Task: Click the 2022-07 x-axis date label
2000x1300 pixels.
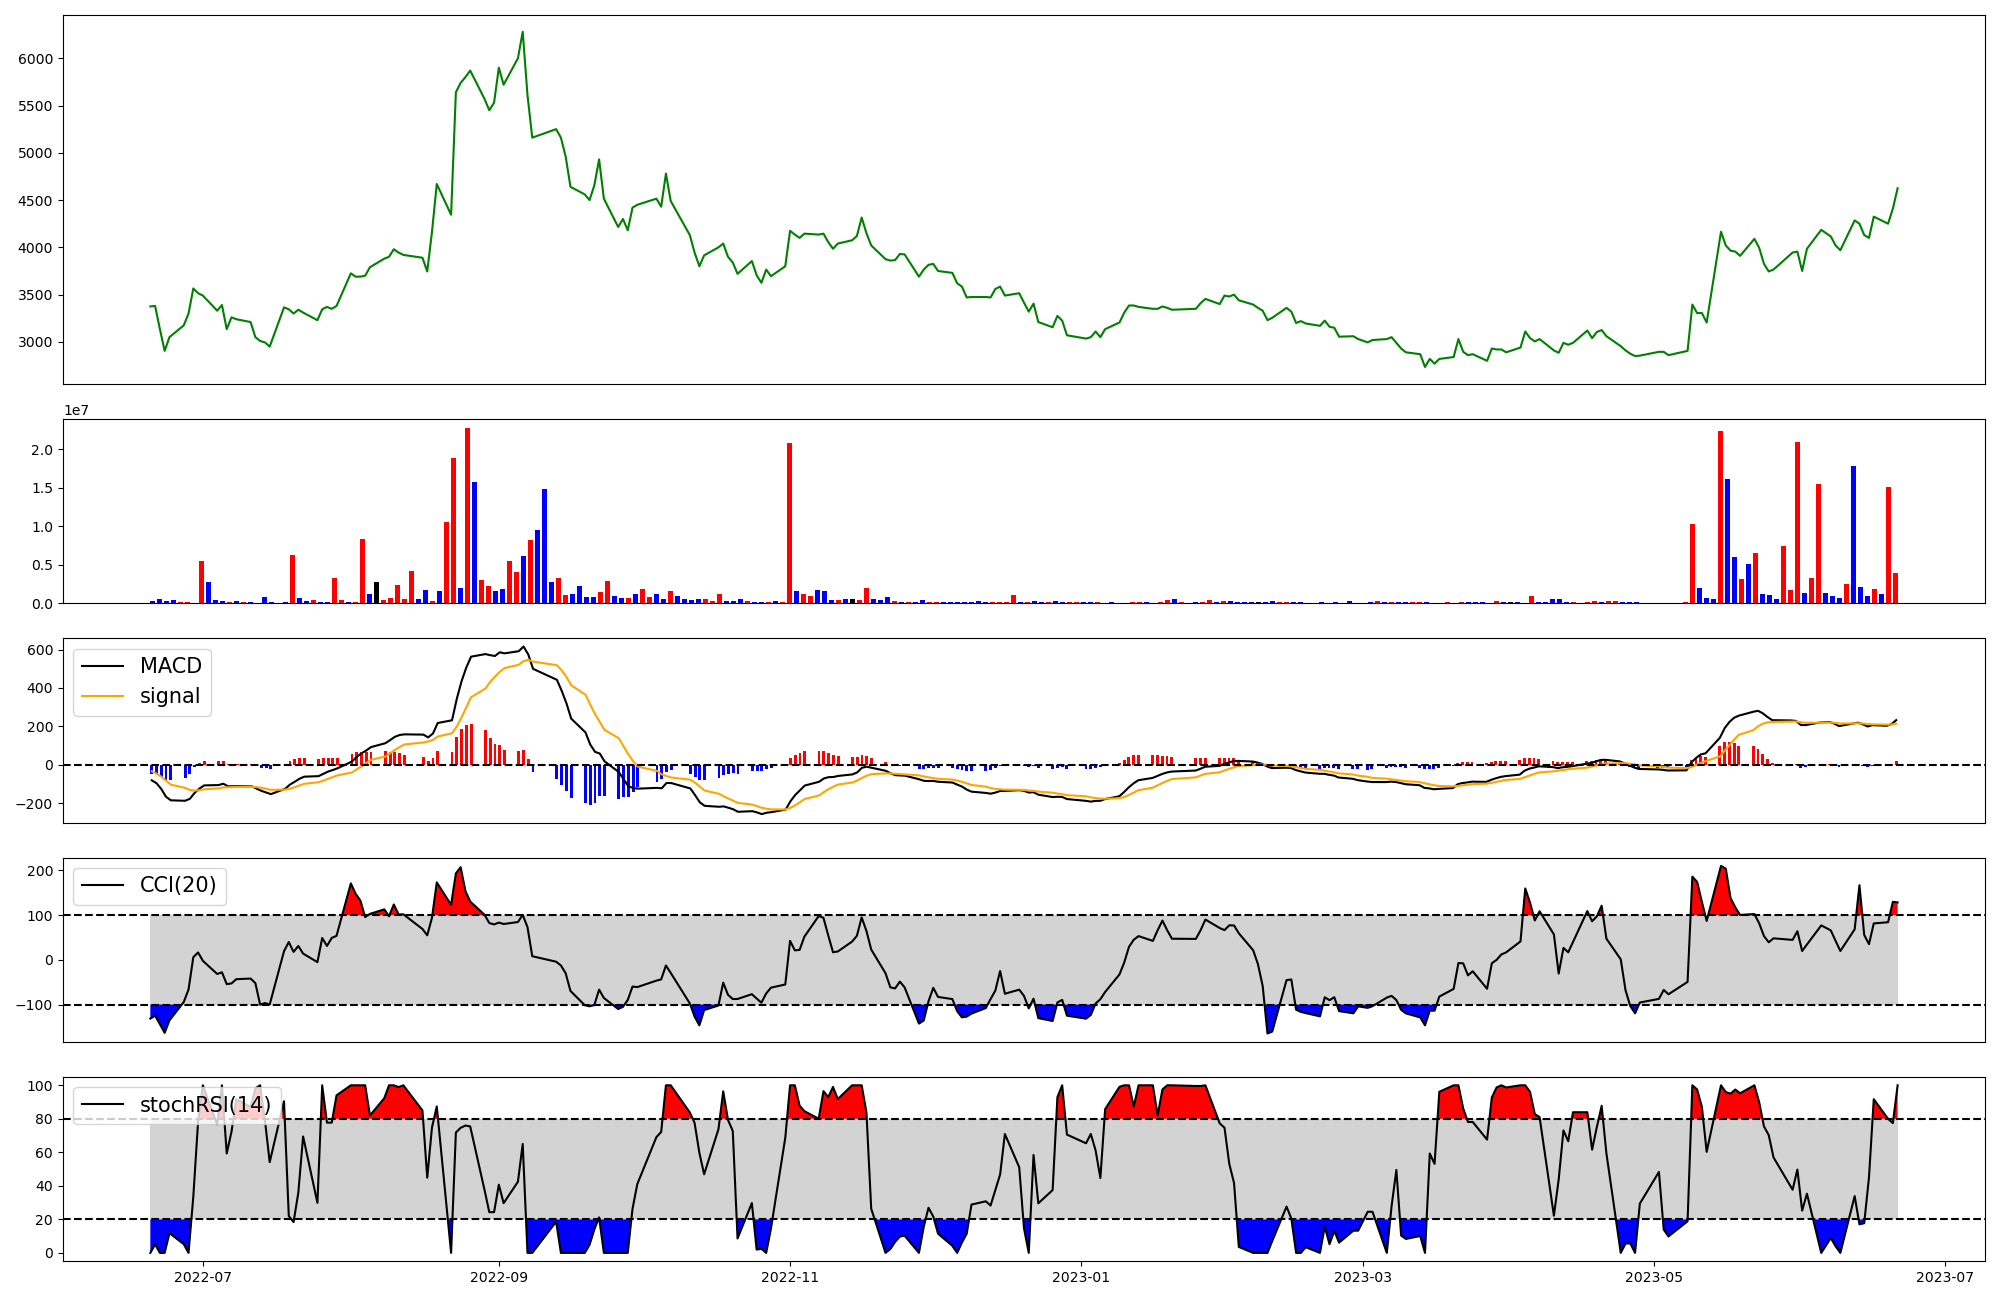Action: (203, 1277)
